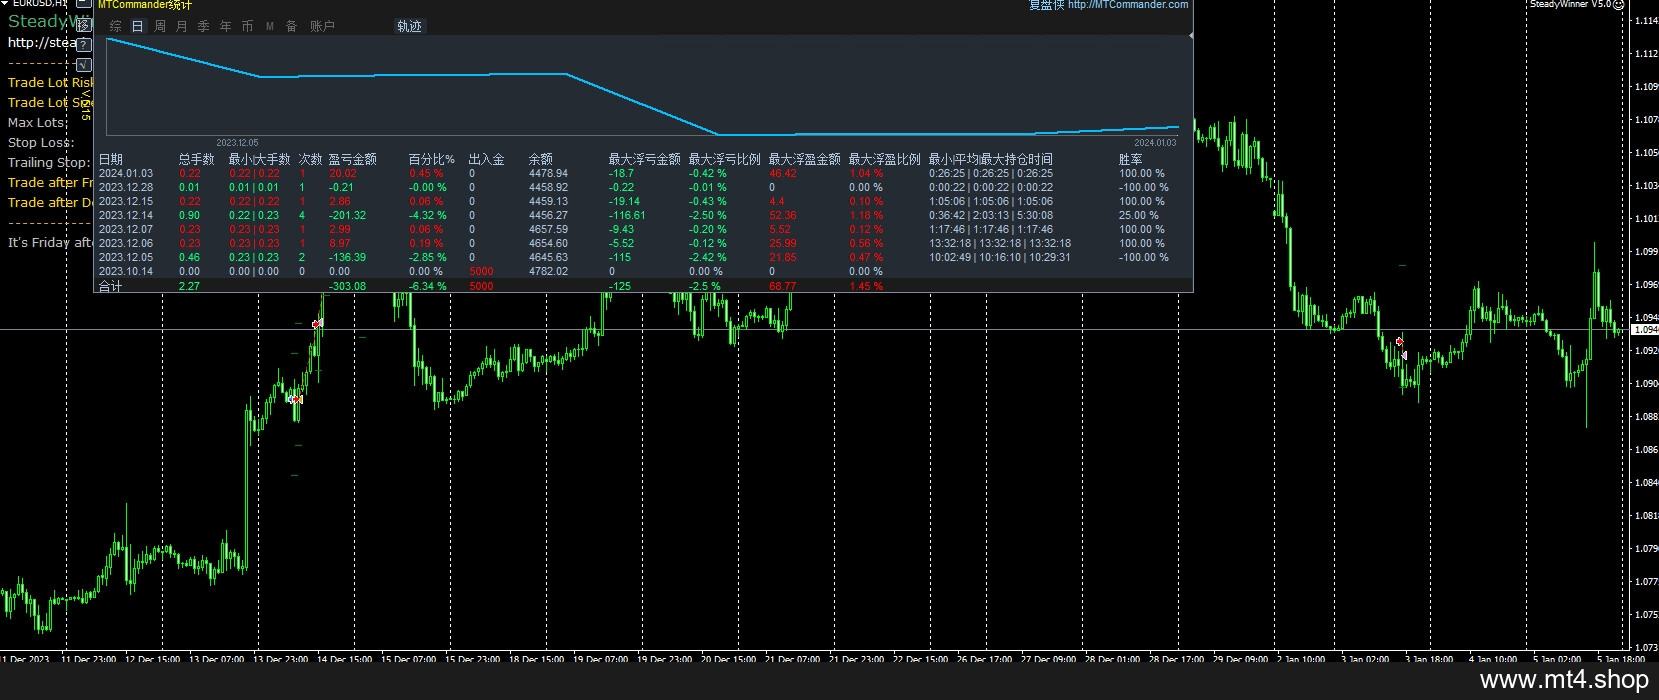Select the 月 monthly statistics tab
This screenshot has height=700, width=1659.
[x=181, y=26]
